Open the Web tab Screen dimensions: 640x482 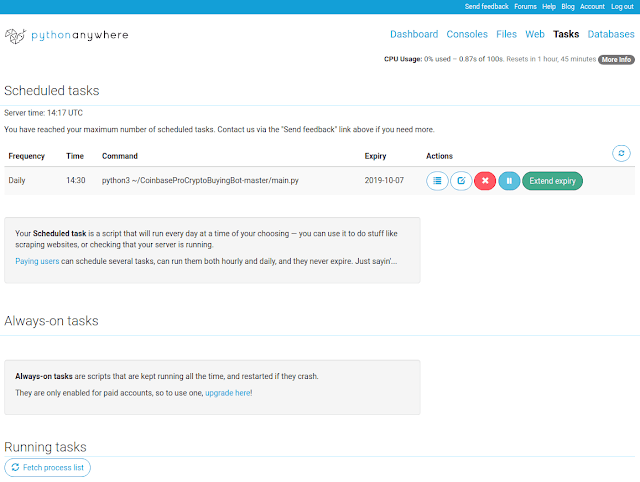click(x=535, y=34)
